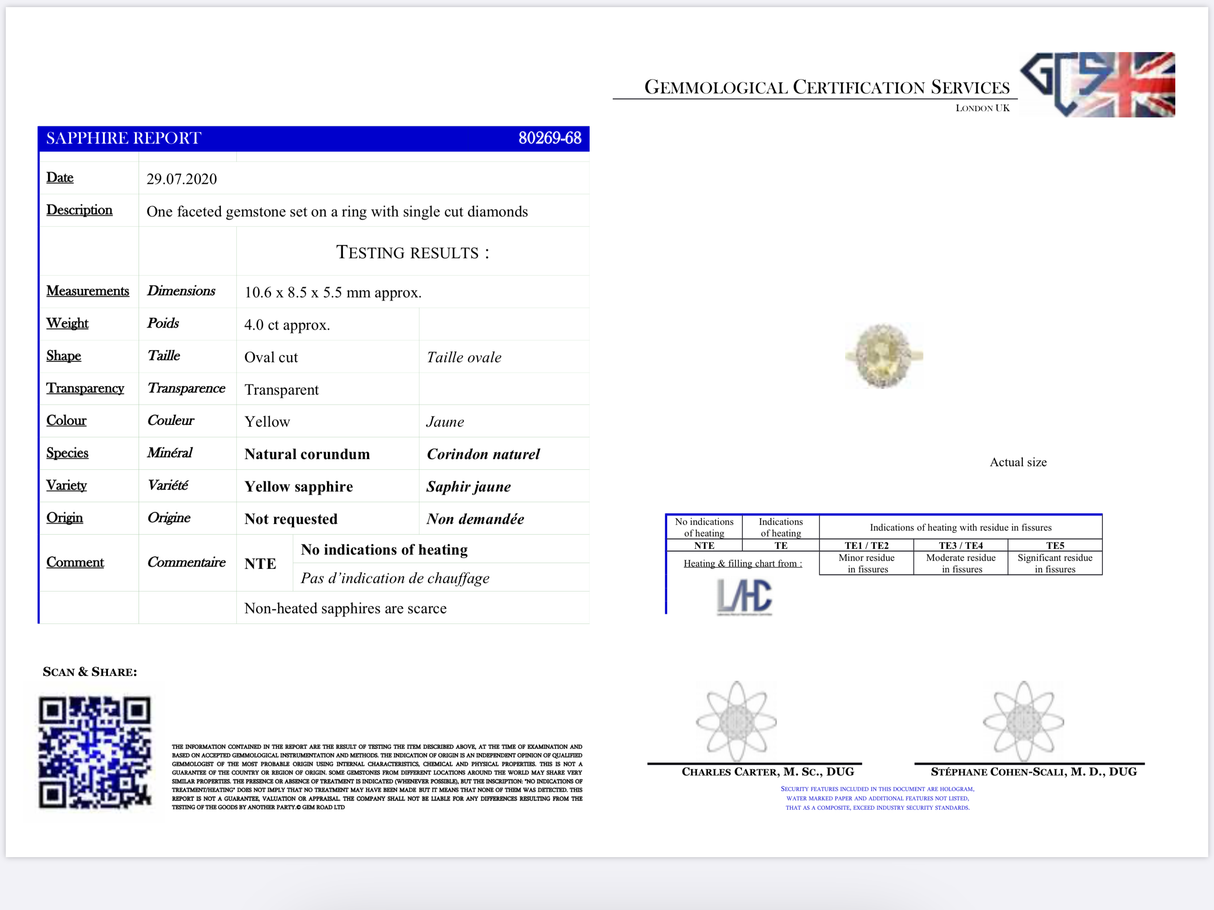
Task: Click the Yellow sapphire variety value
Action: pos(298,487)
